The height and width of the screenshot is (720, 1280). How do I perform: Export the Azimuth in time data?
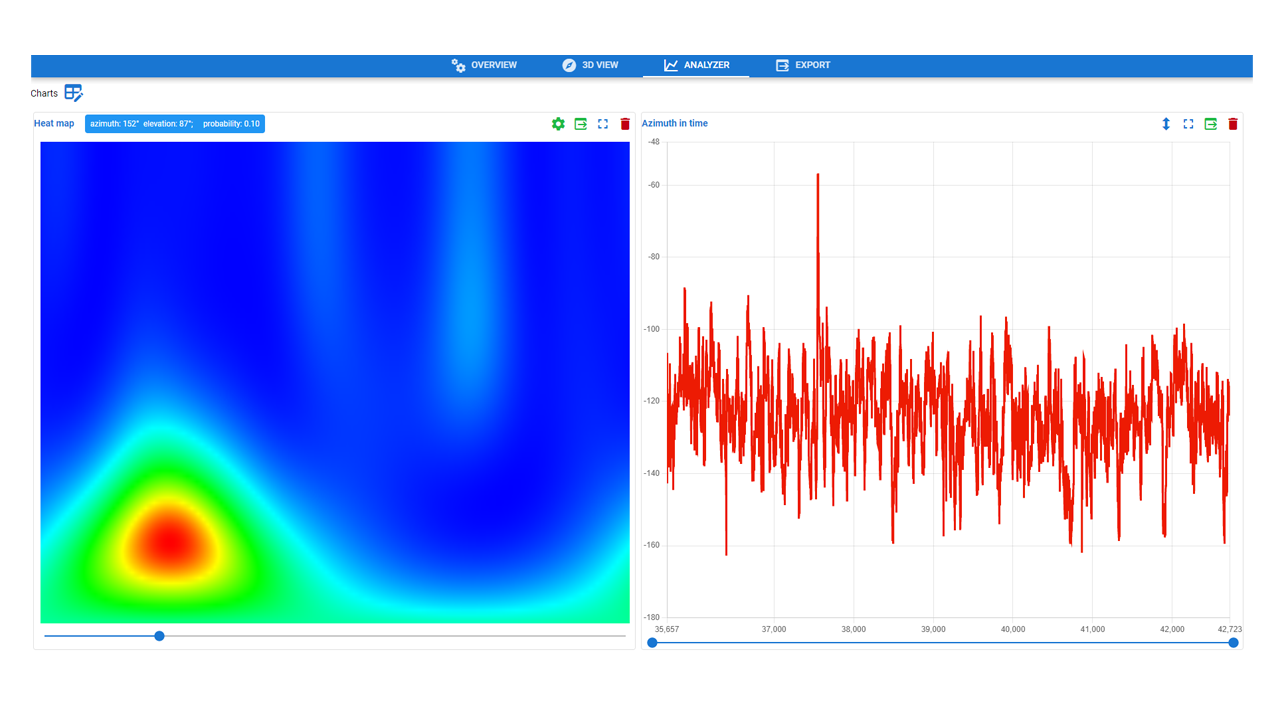pos(1210,124)
